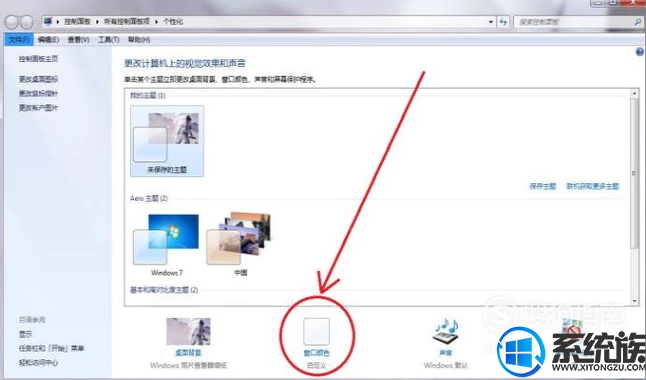Open the address bar history dropdown arrow
This screenshot has width=646, height=380.
click(x=491, y=22)
